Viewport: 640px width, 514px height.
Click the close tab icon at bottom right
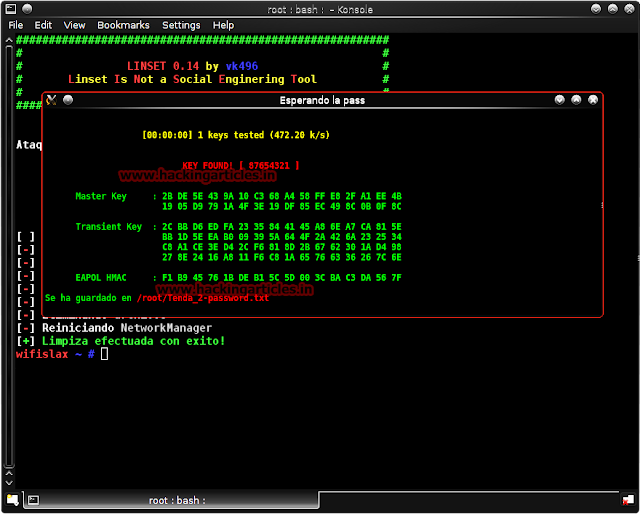[627, 500]
